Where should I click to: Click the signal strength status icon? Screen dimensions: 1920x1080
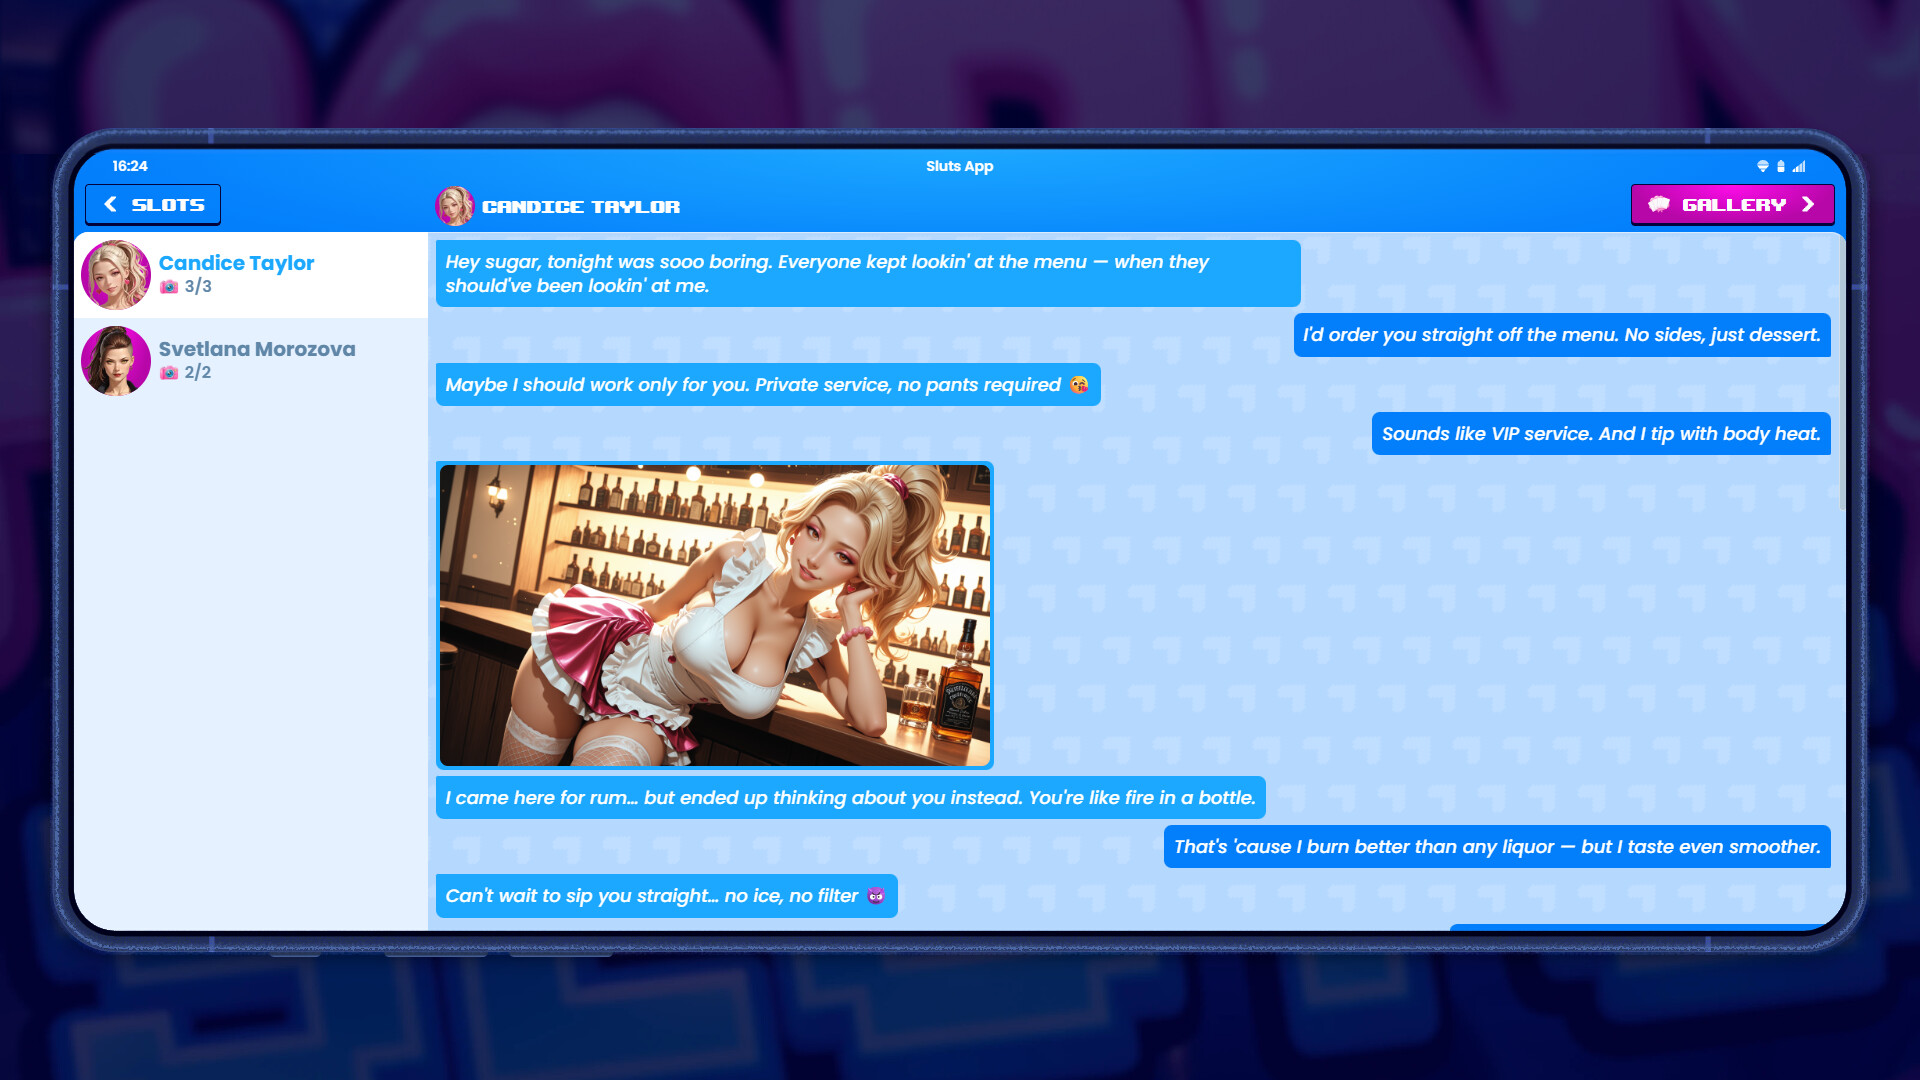point(1799,167)
